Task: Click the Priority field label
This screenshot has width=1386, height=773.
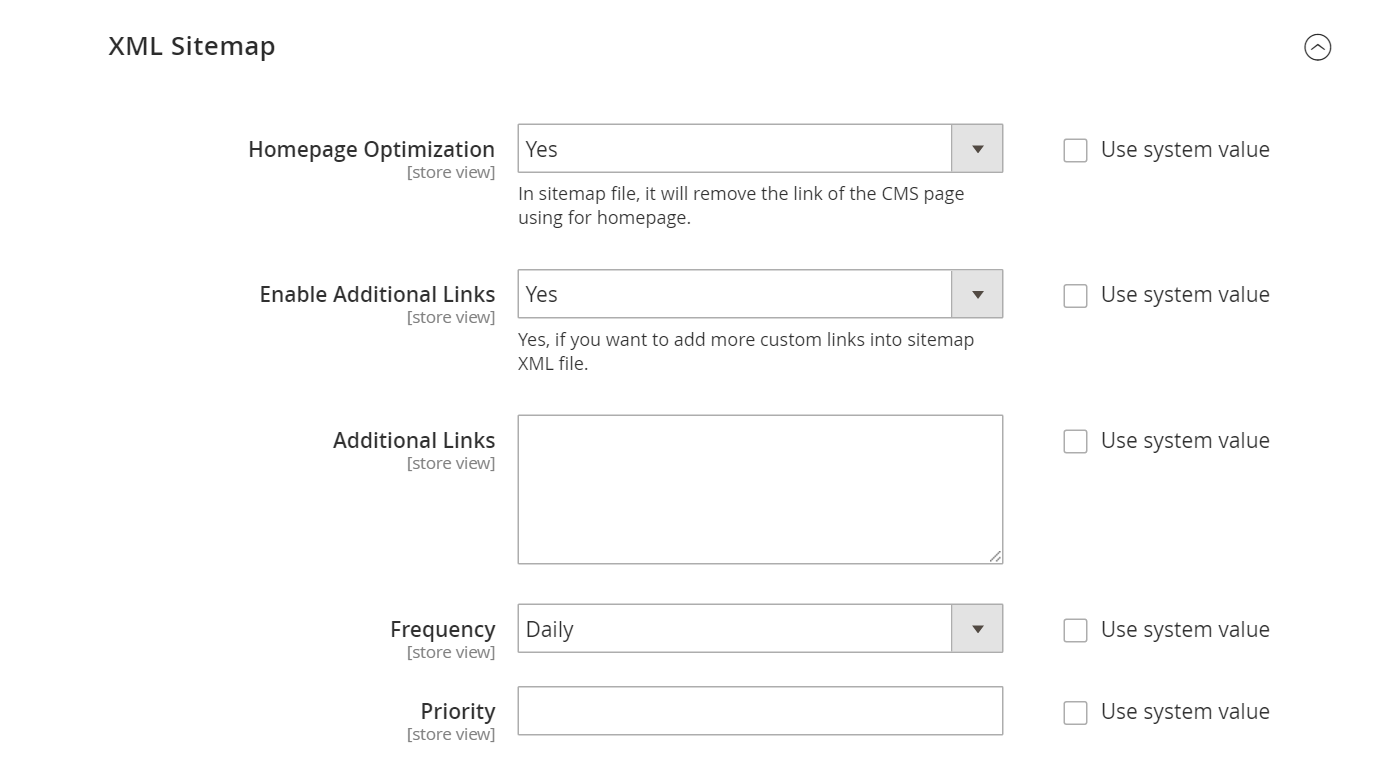Action: pyautogui.click(x=457, y=712)
